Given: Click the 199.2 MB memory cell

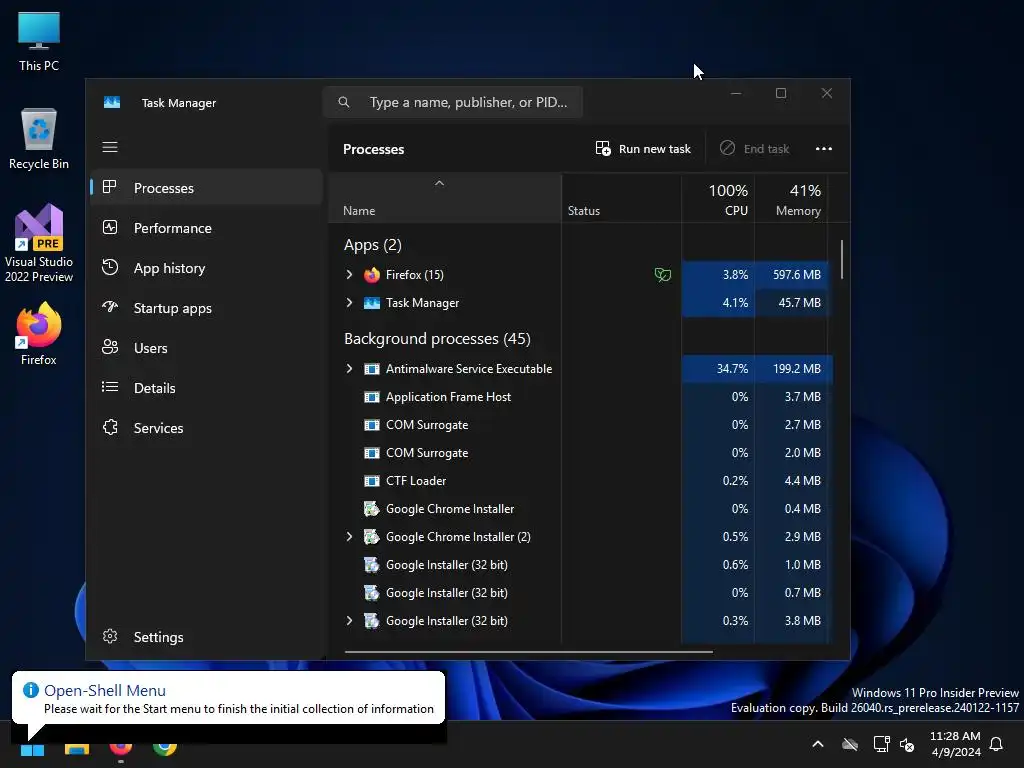Looking at the screenshot, I should pyautogui.click(x=793, y=369).
